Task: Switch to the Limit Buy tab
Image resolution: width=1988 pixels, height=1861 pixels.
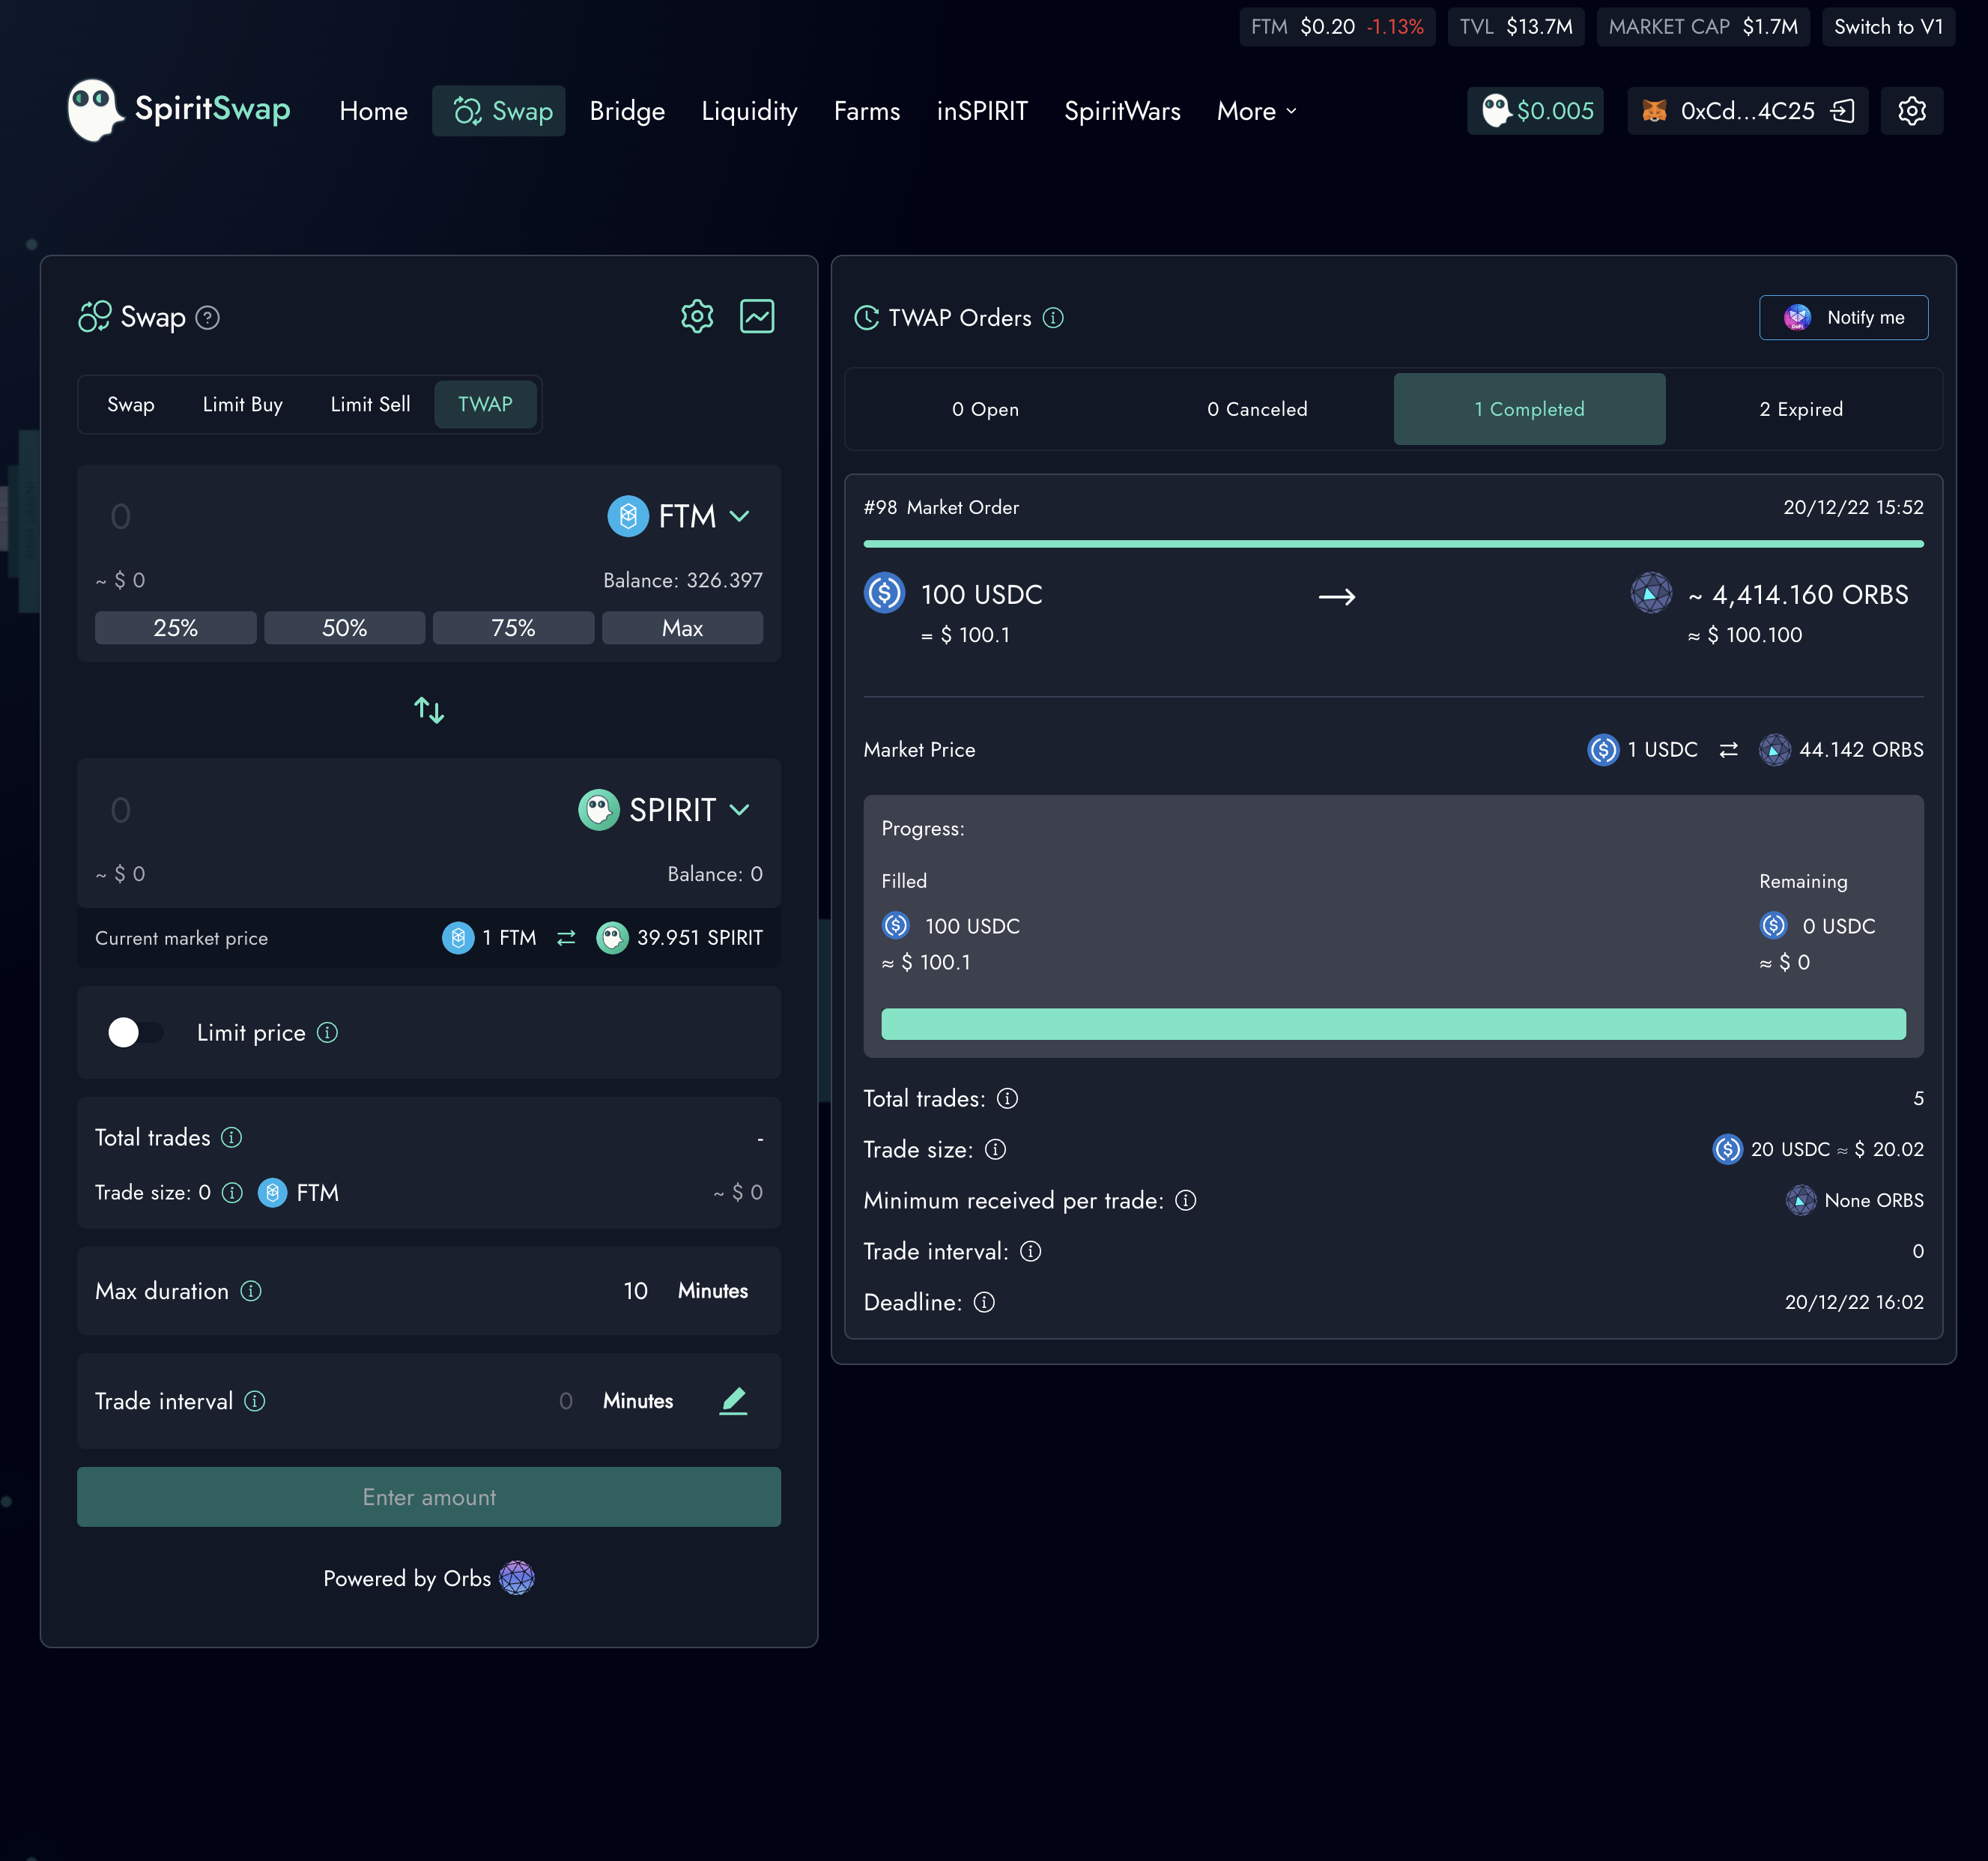Action: [242, 405]
